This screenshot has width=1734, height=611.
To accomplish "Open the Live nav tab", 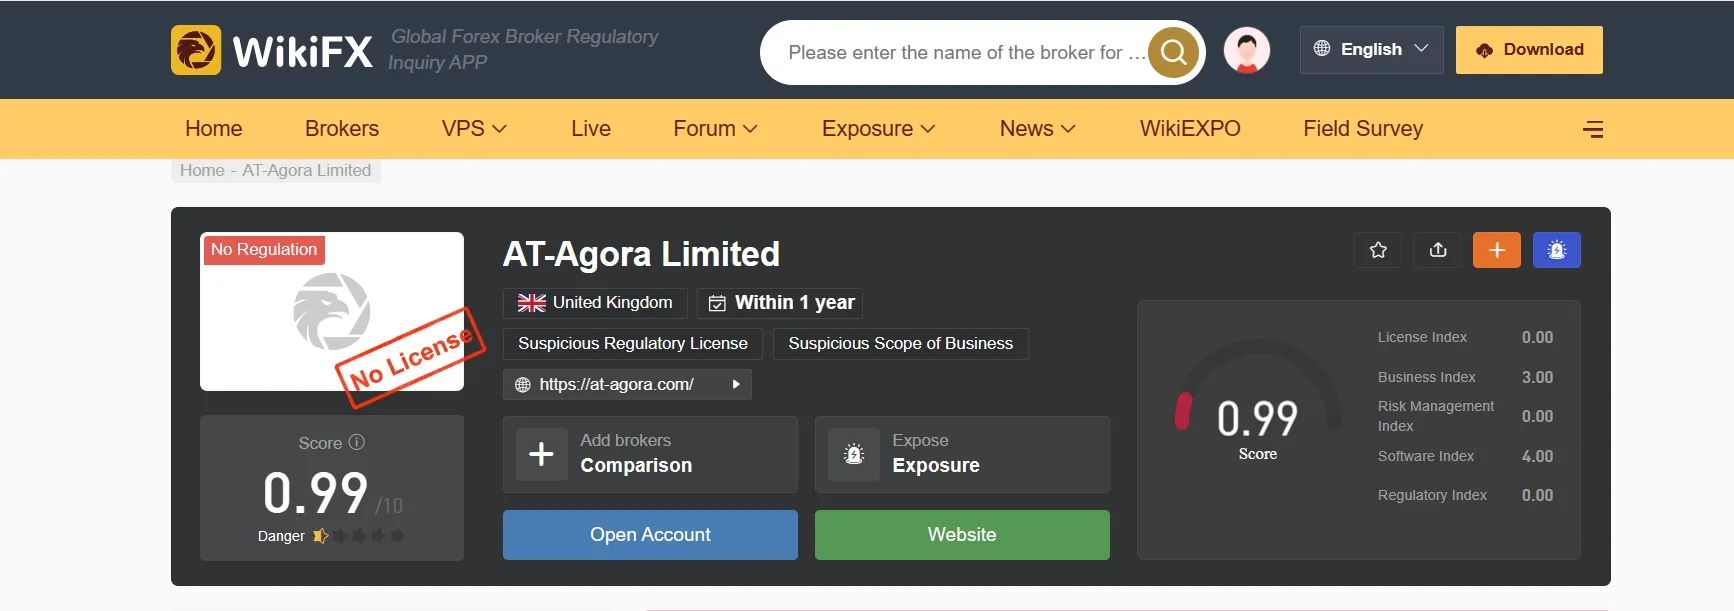I will [591, 129].
